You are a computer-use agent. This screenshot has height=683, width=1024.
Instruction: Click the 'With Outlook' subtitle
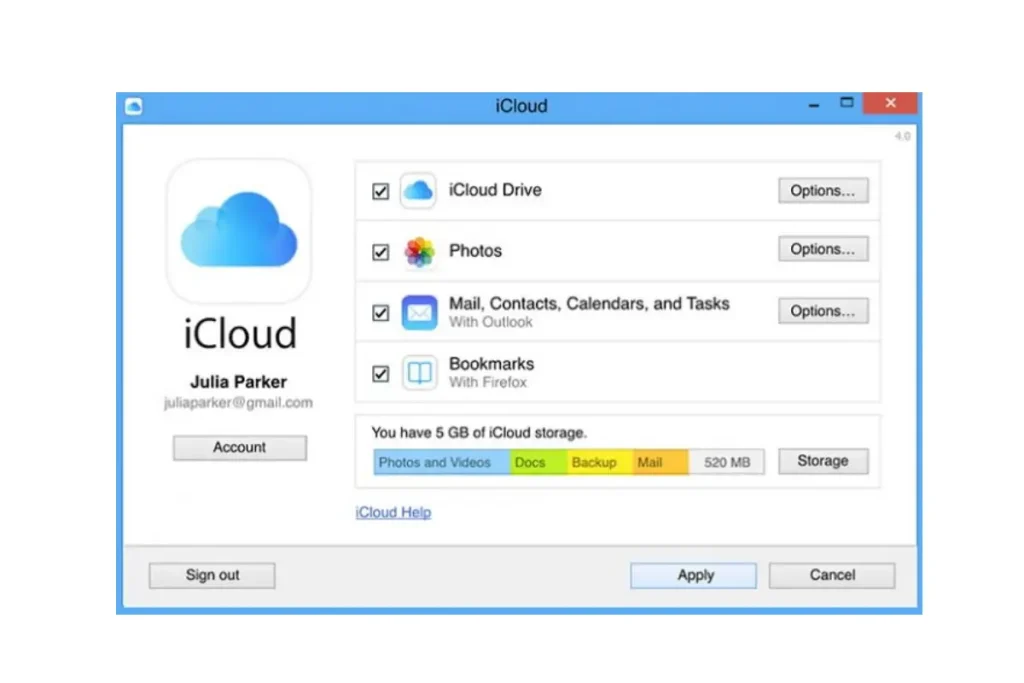coord(490,322)
